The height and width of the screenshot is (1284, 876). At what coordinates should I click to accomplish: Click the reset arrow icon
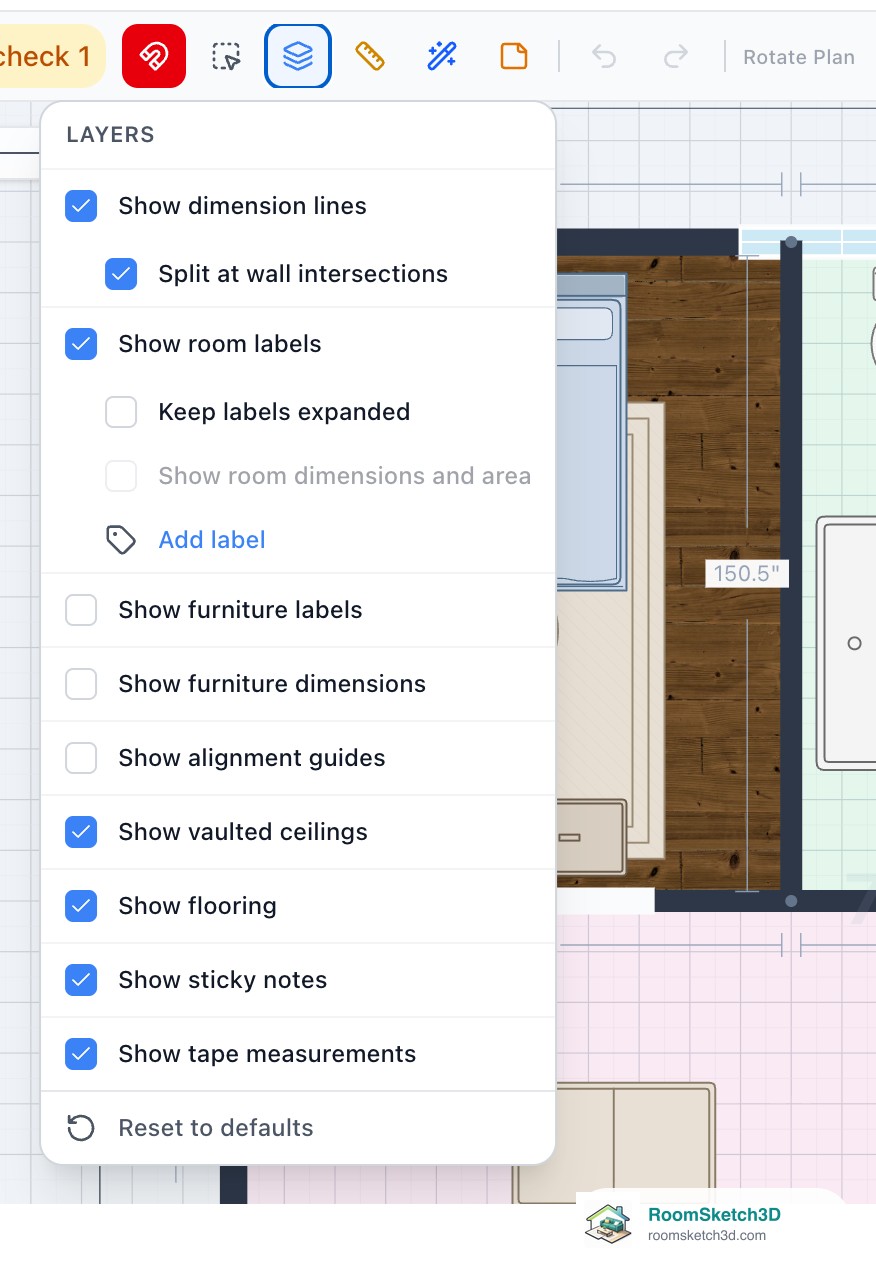click(80, 1128)
